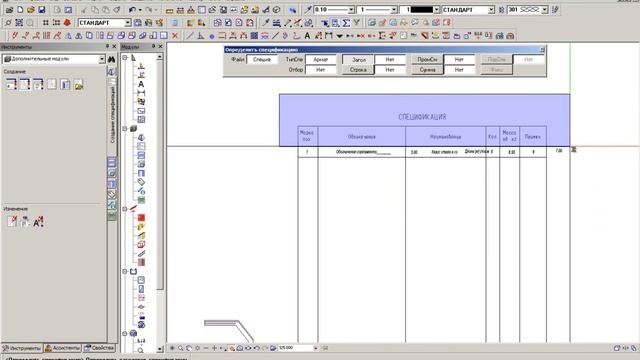The height and width of the screenshot is (360, 640).
Task: Collapse the fourth Модули tree group with the bracket icon
Action: point(125,271)
